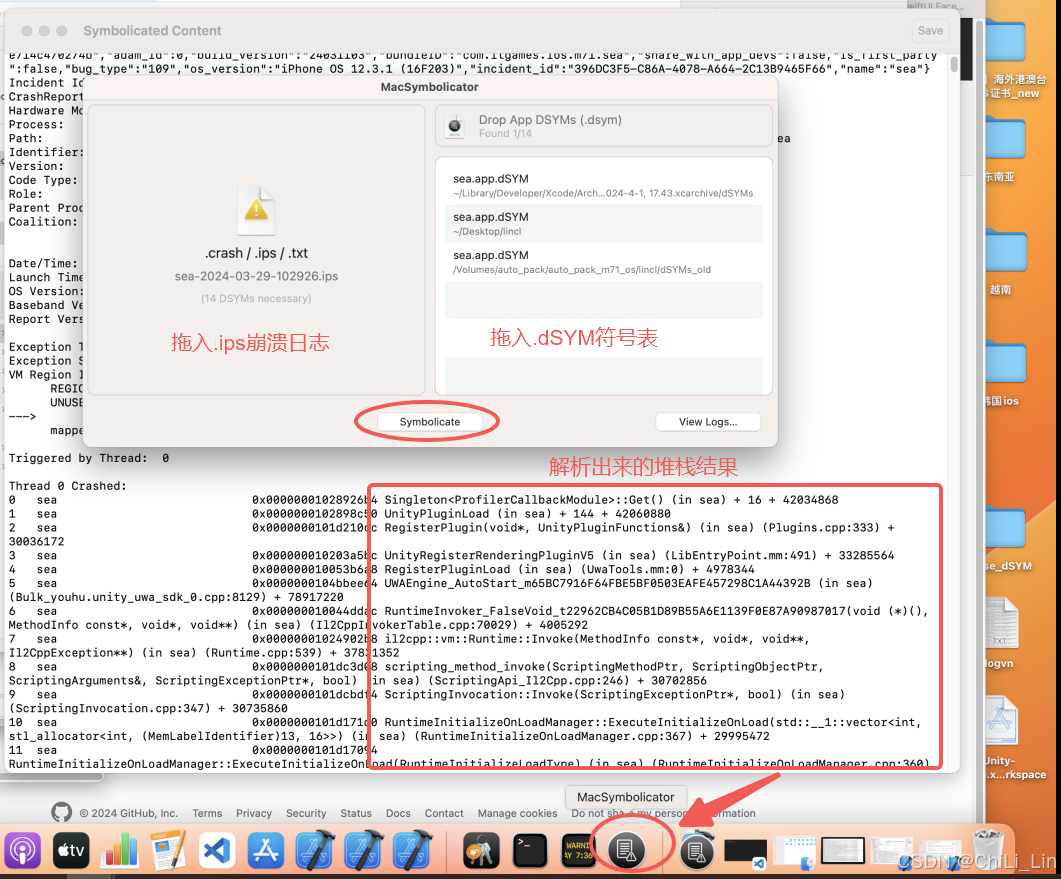Click the Drop App DSYMs header
Image resolution: width=1061 pixels, height=879 pixels.
tap(603, 125)
